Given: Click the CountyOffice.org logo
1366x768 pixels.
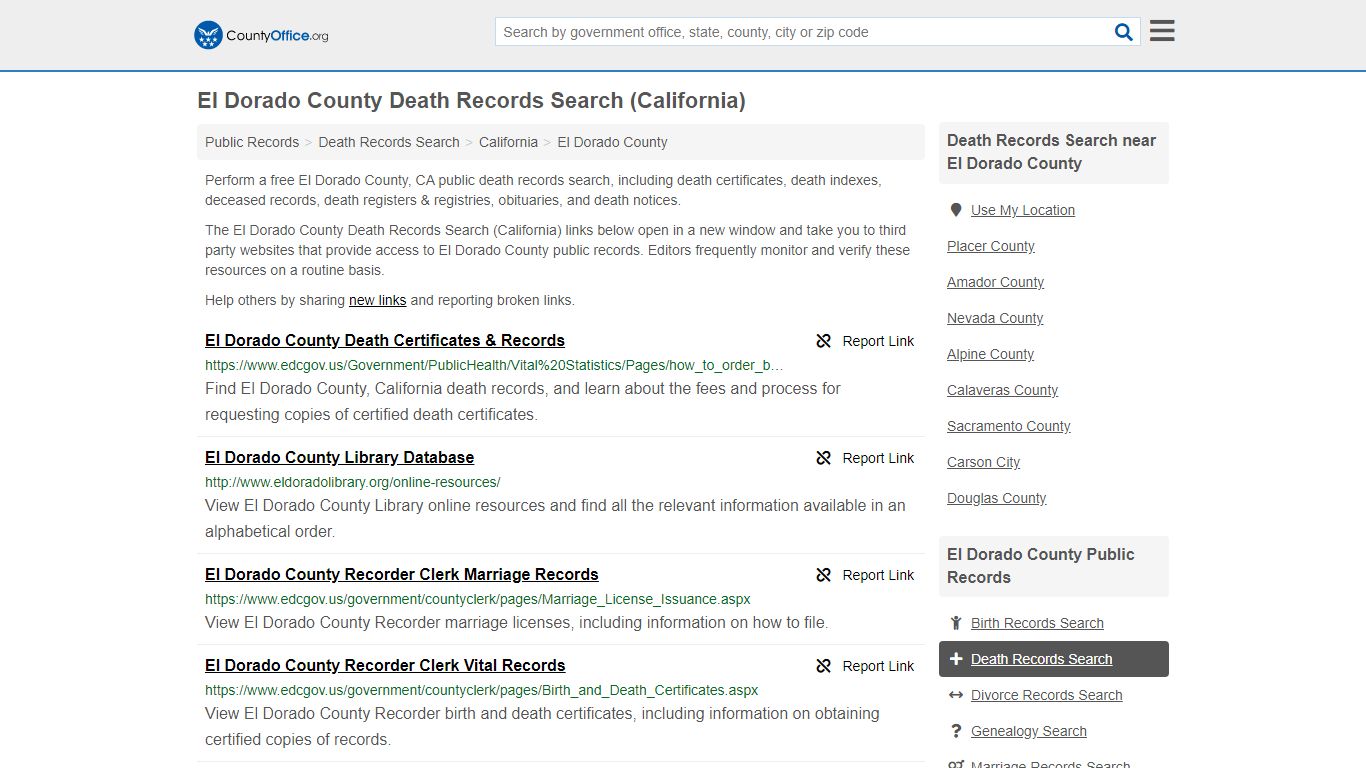Looking at the screenshot, I should click(x=261, y=35).
